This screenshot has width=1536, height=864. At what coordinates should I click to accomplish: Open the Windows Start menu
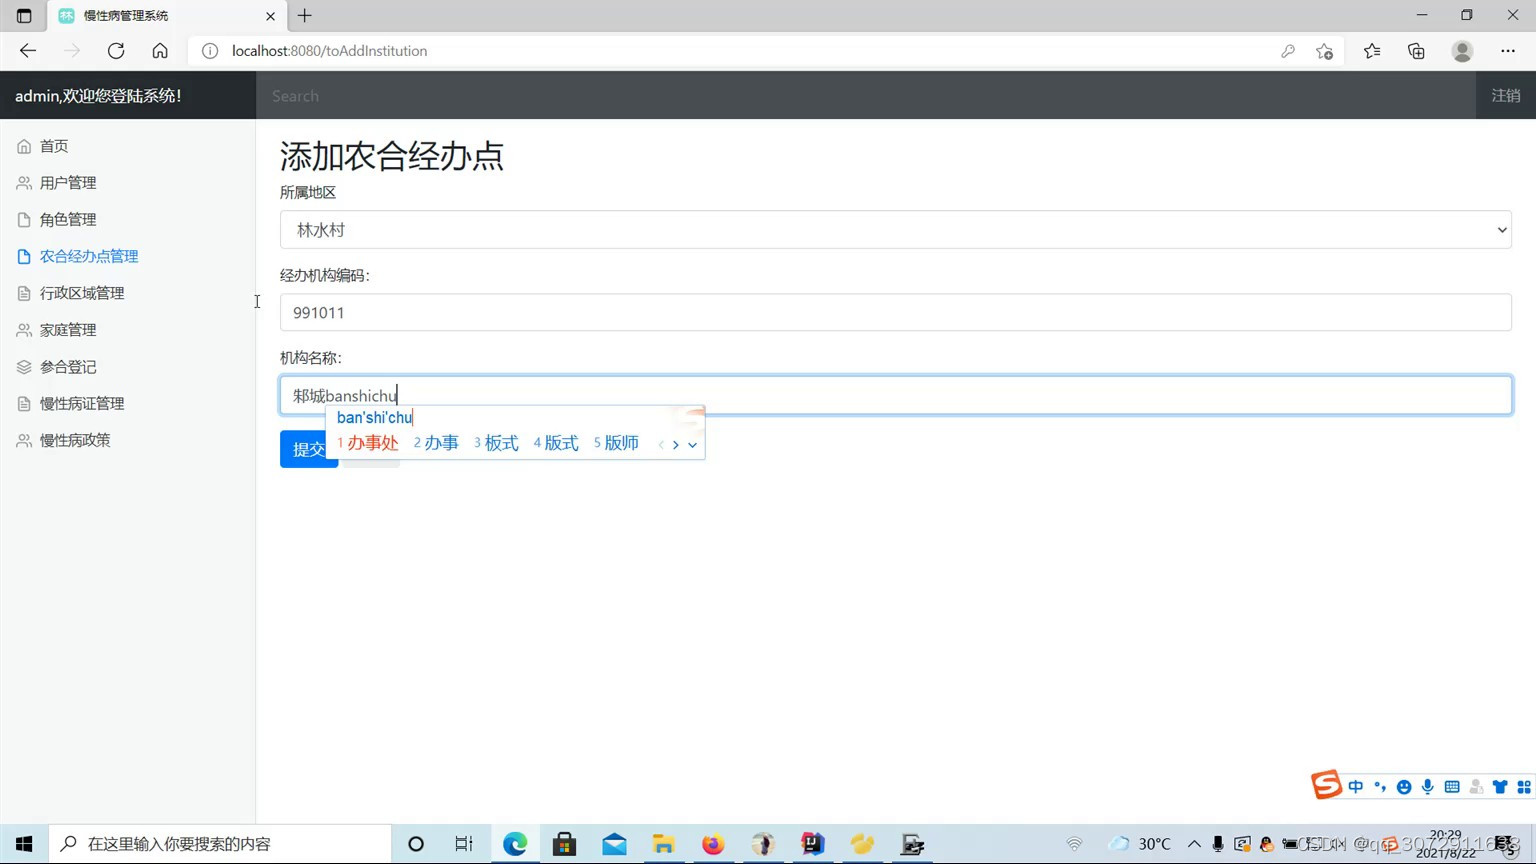(x=24, y=844)
